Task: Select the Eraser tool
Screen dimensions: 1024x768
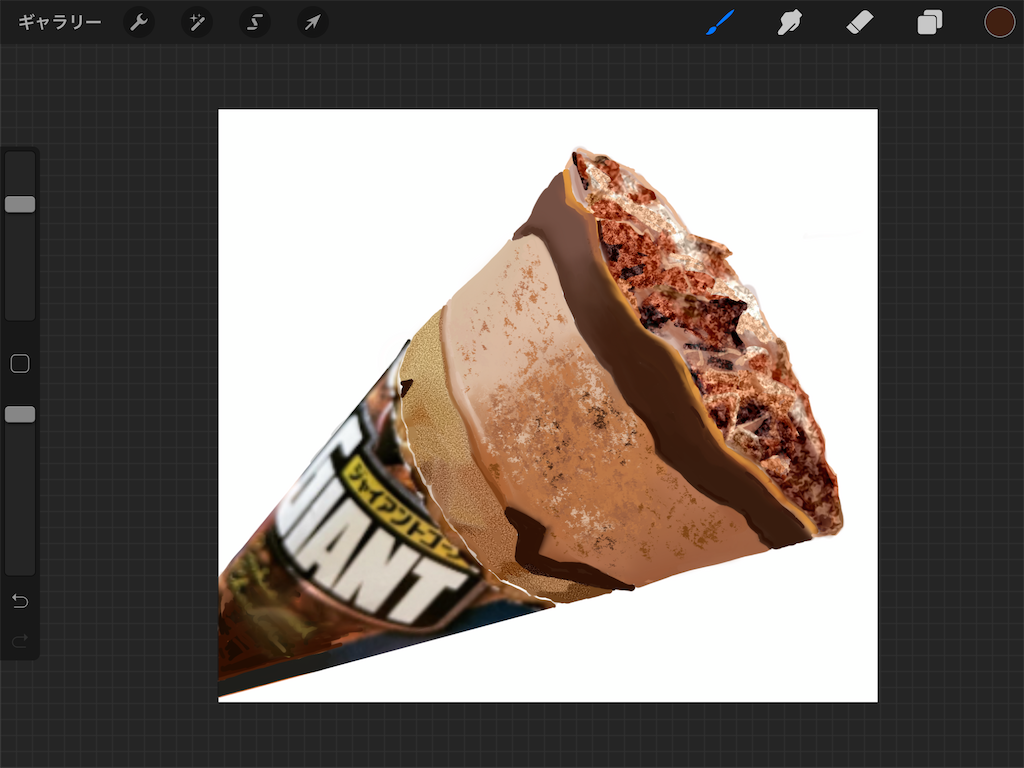Action: tap(859, 22)
